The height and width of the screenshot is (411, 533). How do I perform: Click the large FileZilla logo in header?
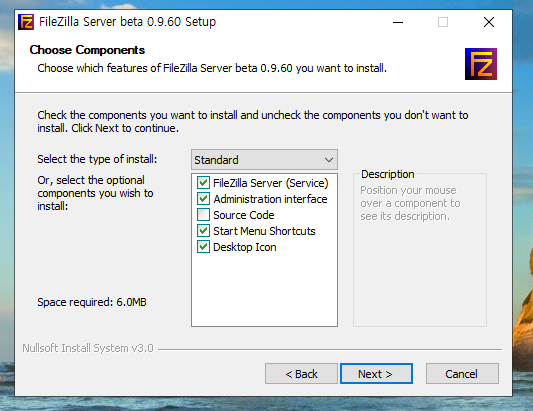[x=481, y=64]
